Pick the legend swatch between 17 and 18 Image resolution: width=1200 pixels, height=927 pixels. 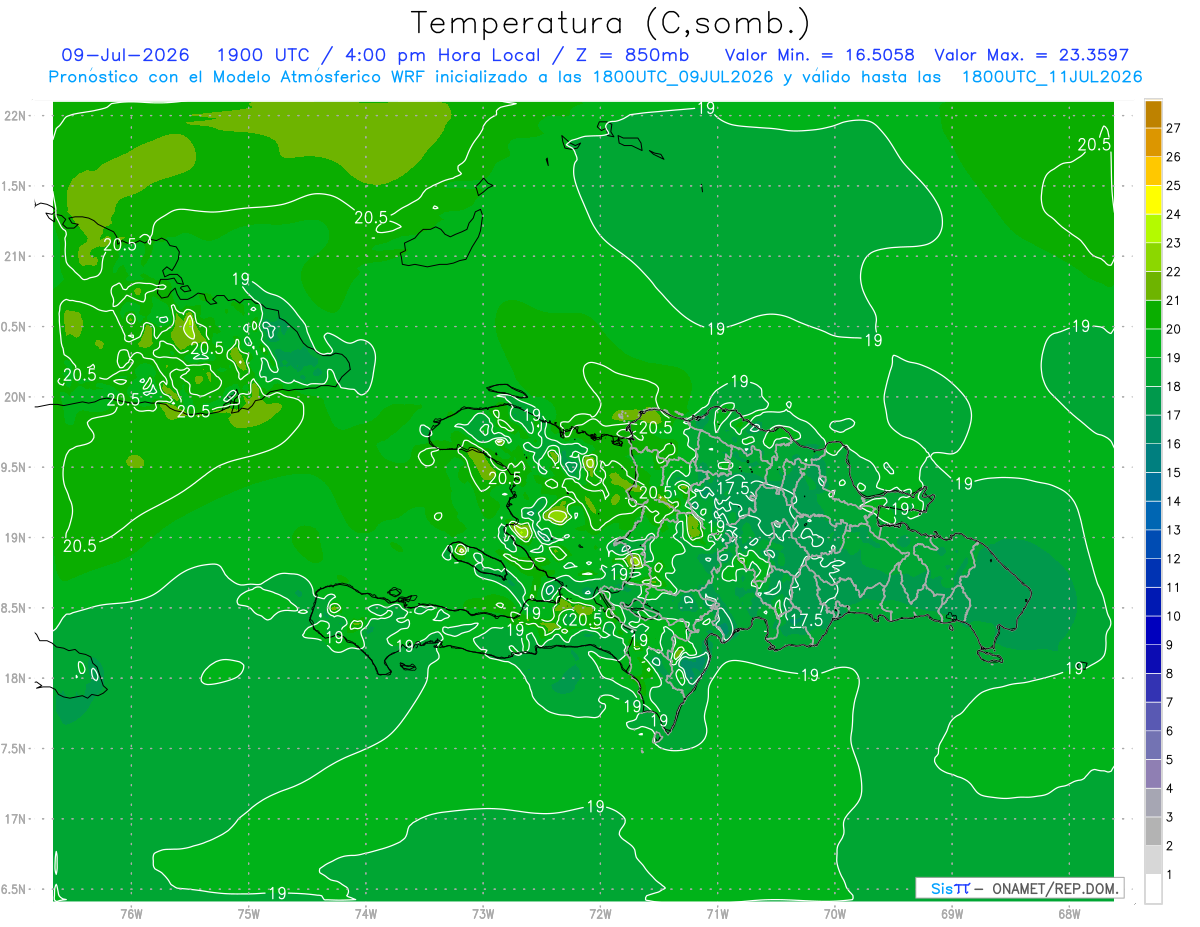(1153, 401)
